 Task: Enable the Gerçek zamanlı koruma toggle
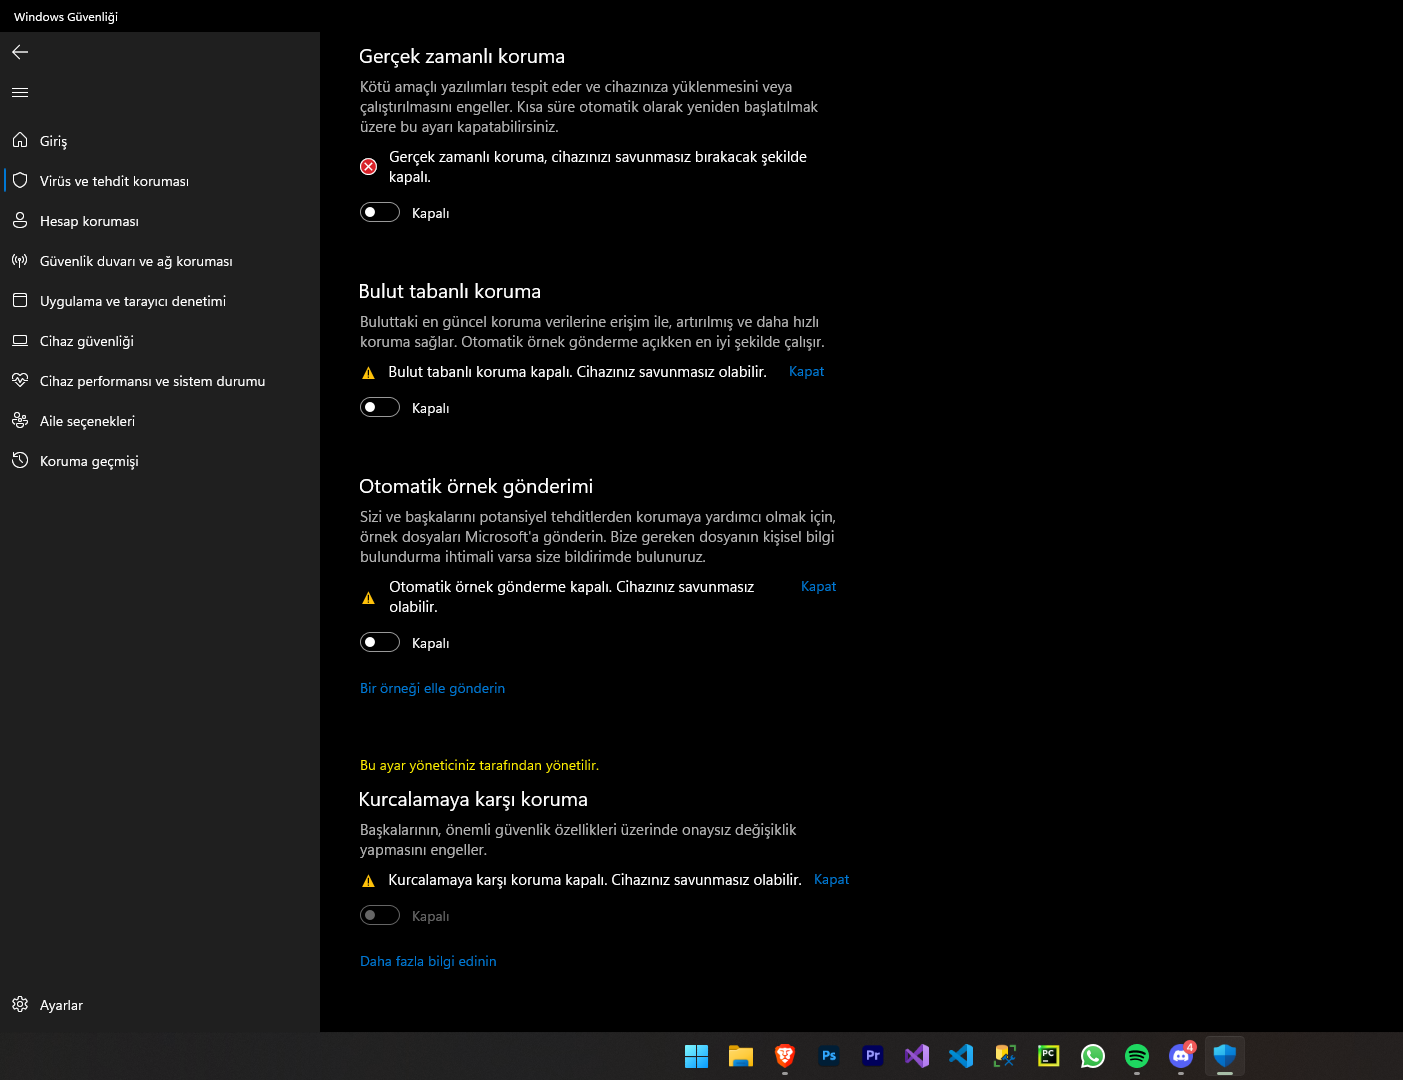(380, 212)
